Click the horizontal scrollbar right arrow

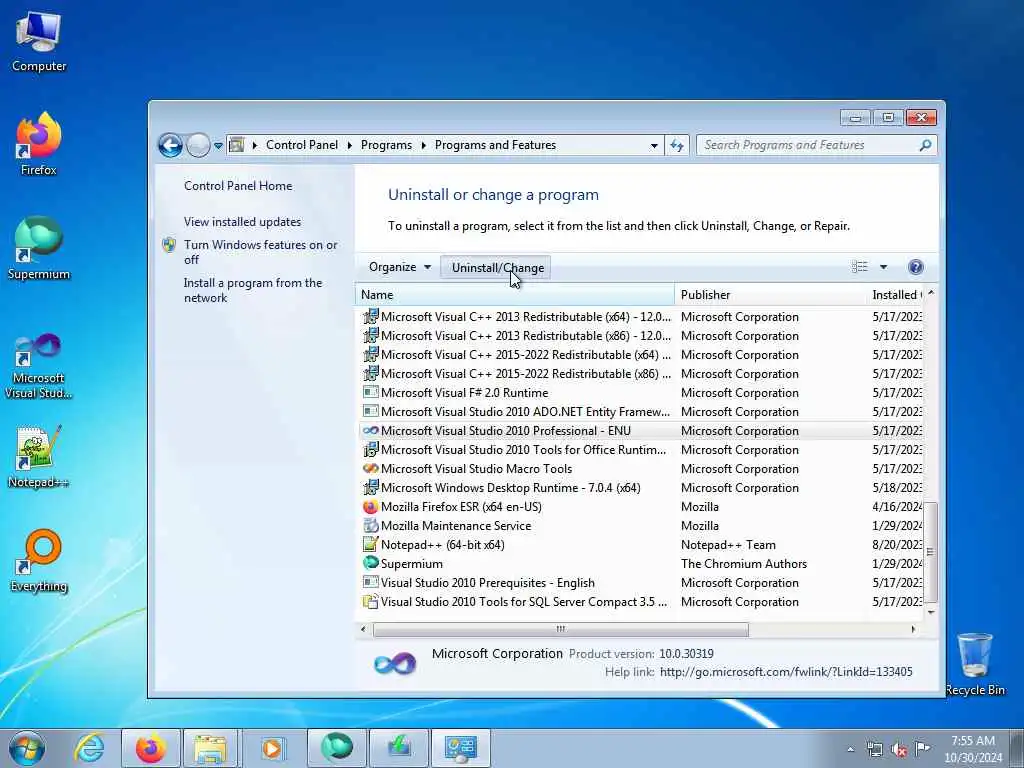coord(913,629)
